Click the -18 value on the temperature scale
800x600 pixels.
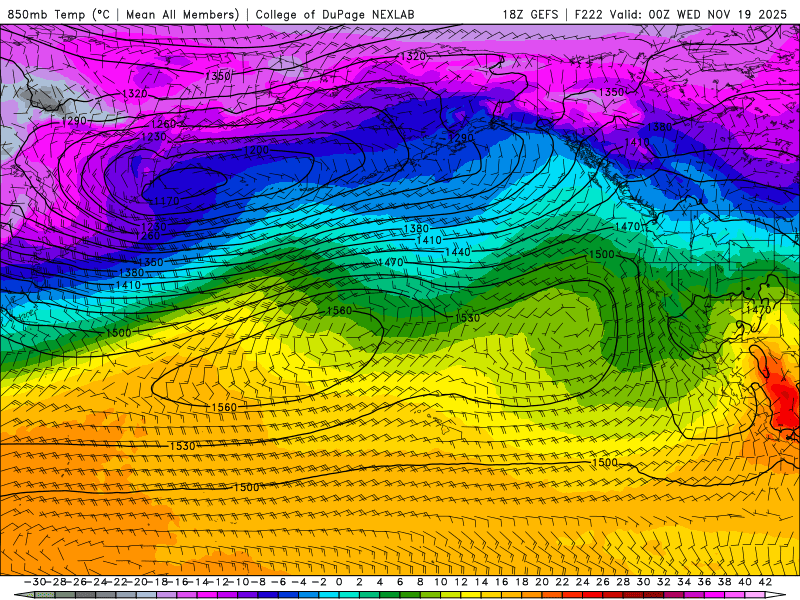[x=157, y=582]
